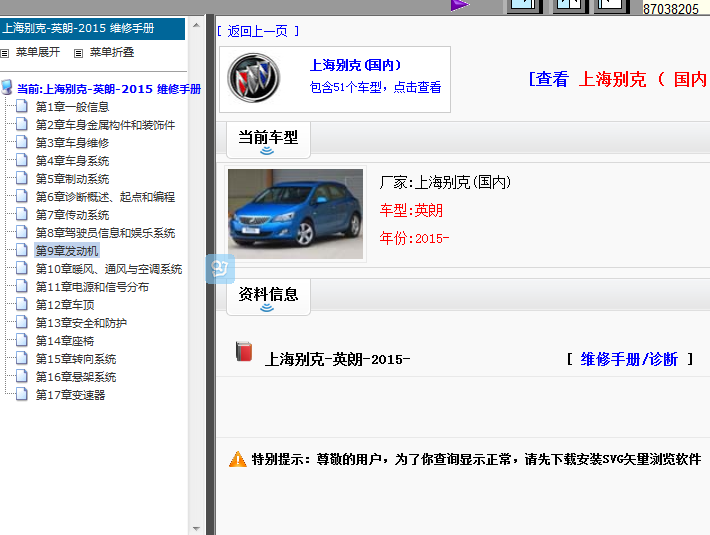Click the page icon for 第5章制动系统
Image resolution: width=710 pixels, height=535 pixels.
(x=22, y=178)
